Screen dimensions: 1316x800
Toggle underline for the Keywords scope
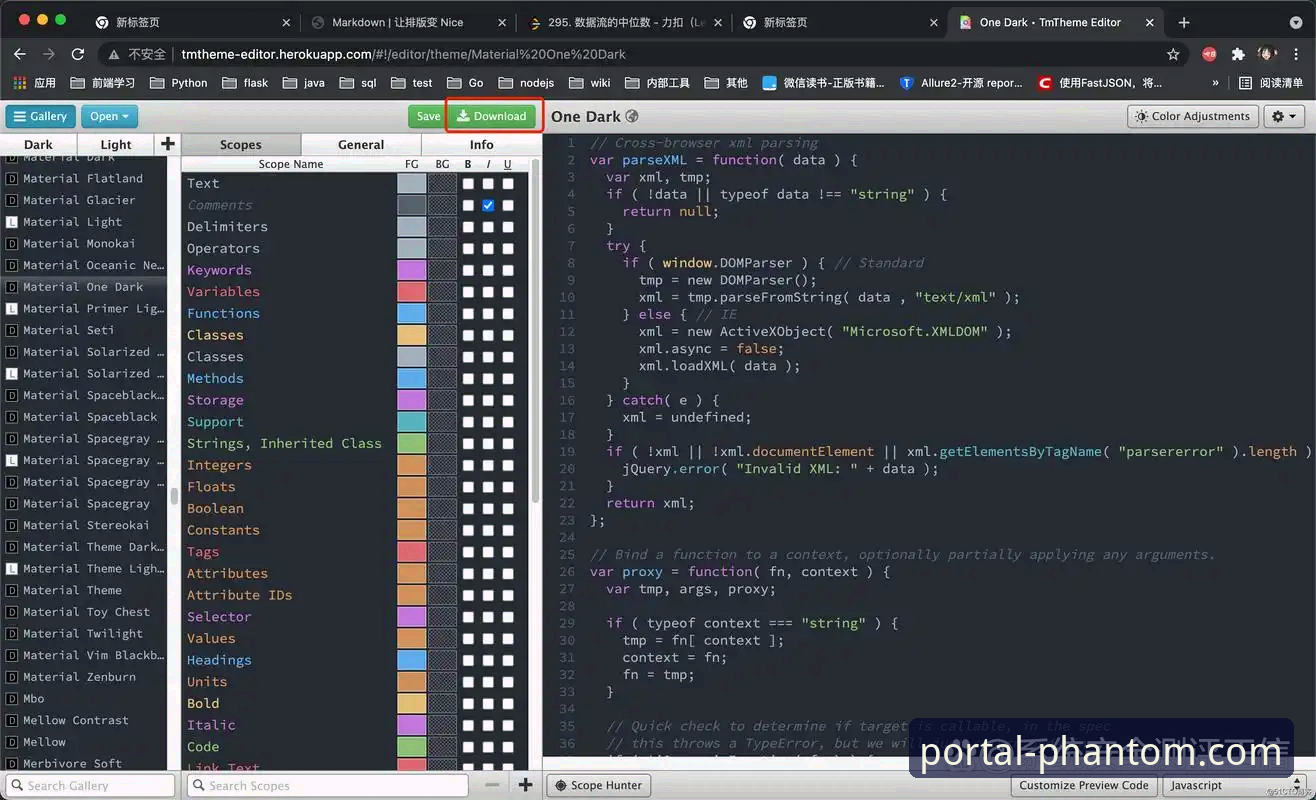(x=508, y=270)
